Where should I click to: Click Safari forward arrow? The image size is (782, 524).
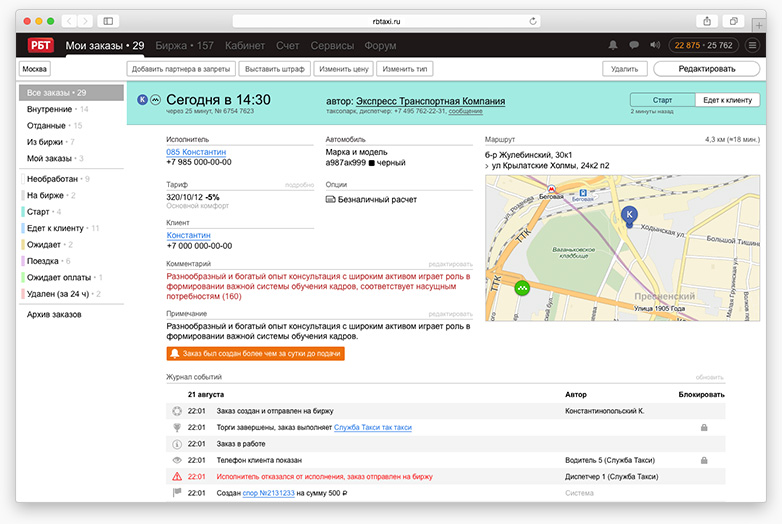85,21
